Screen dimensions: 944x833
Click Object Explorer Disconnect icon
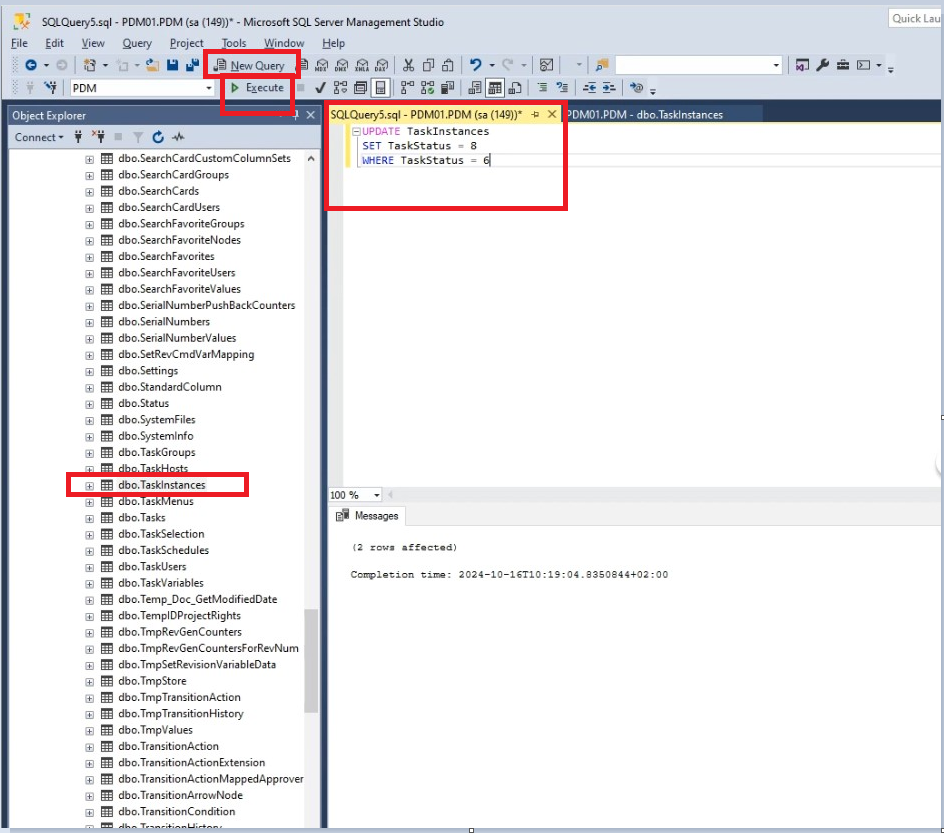98,137
